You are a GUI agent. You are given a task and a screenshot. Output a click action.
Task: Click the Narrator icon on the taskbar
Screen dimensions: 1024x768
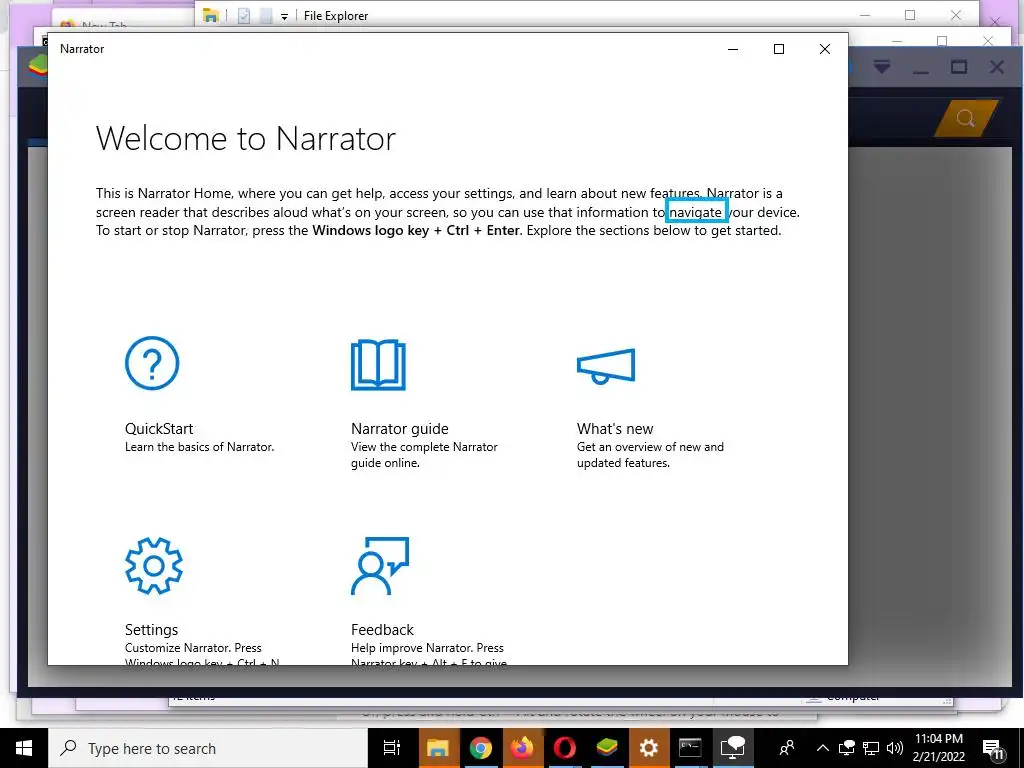[x=733, y=748]
